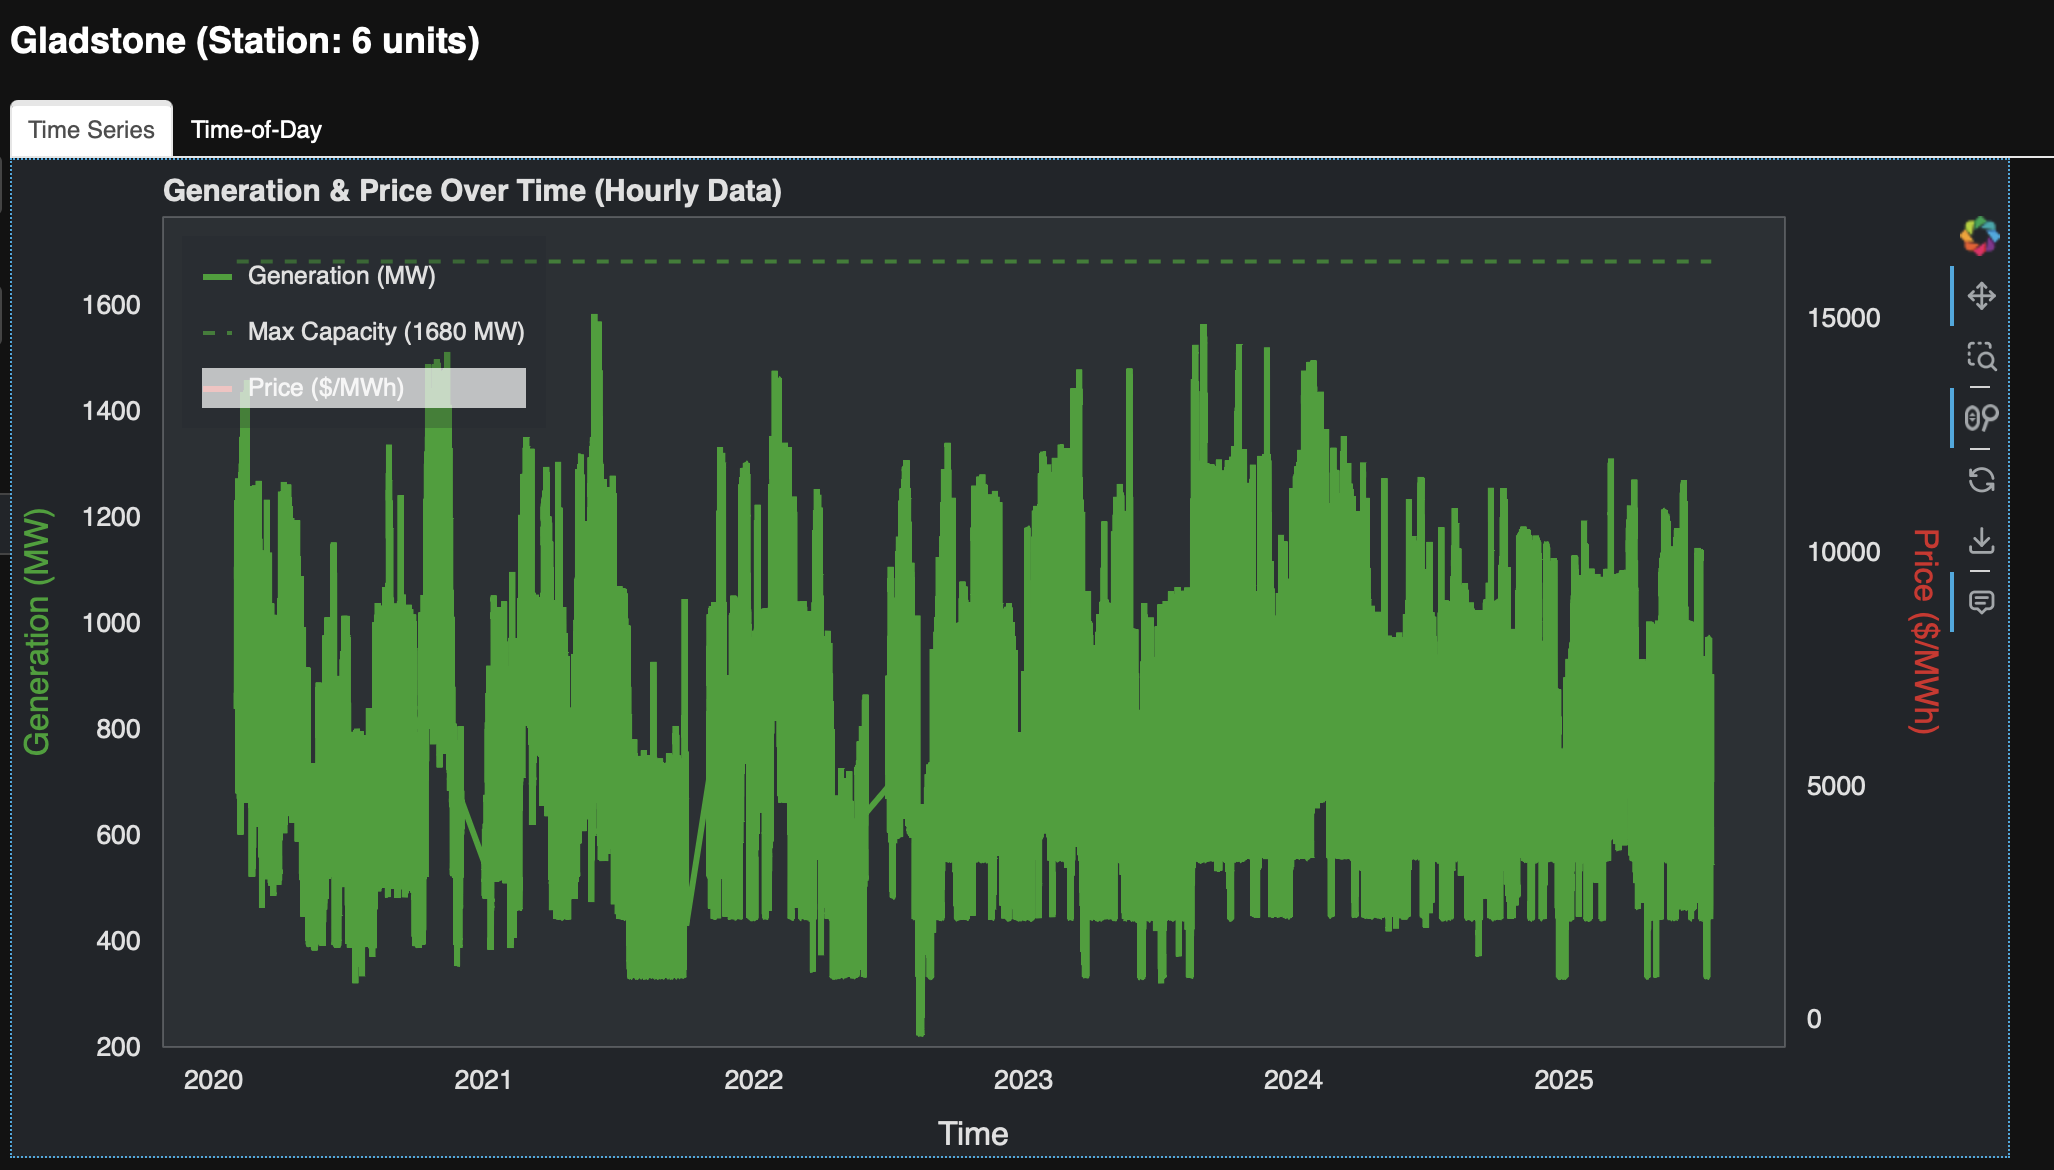Switch to the Time-of-Day tab
2054x1170 pixels.
pos(256,130)
